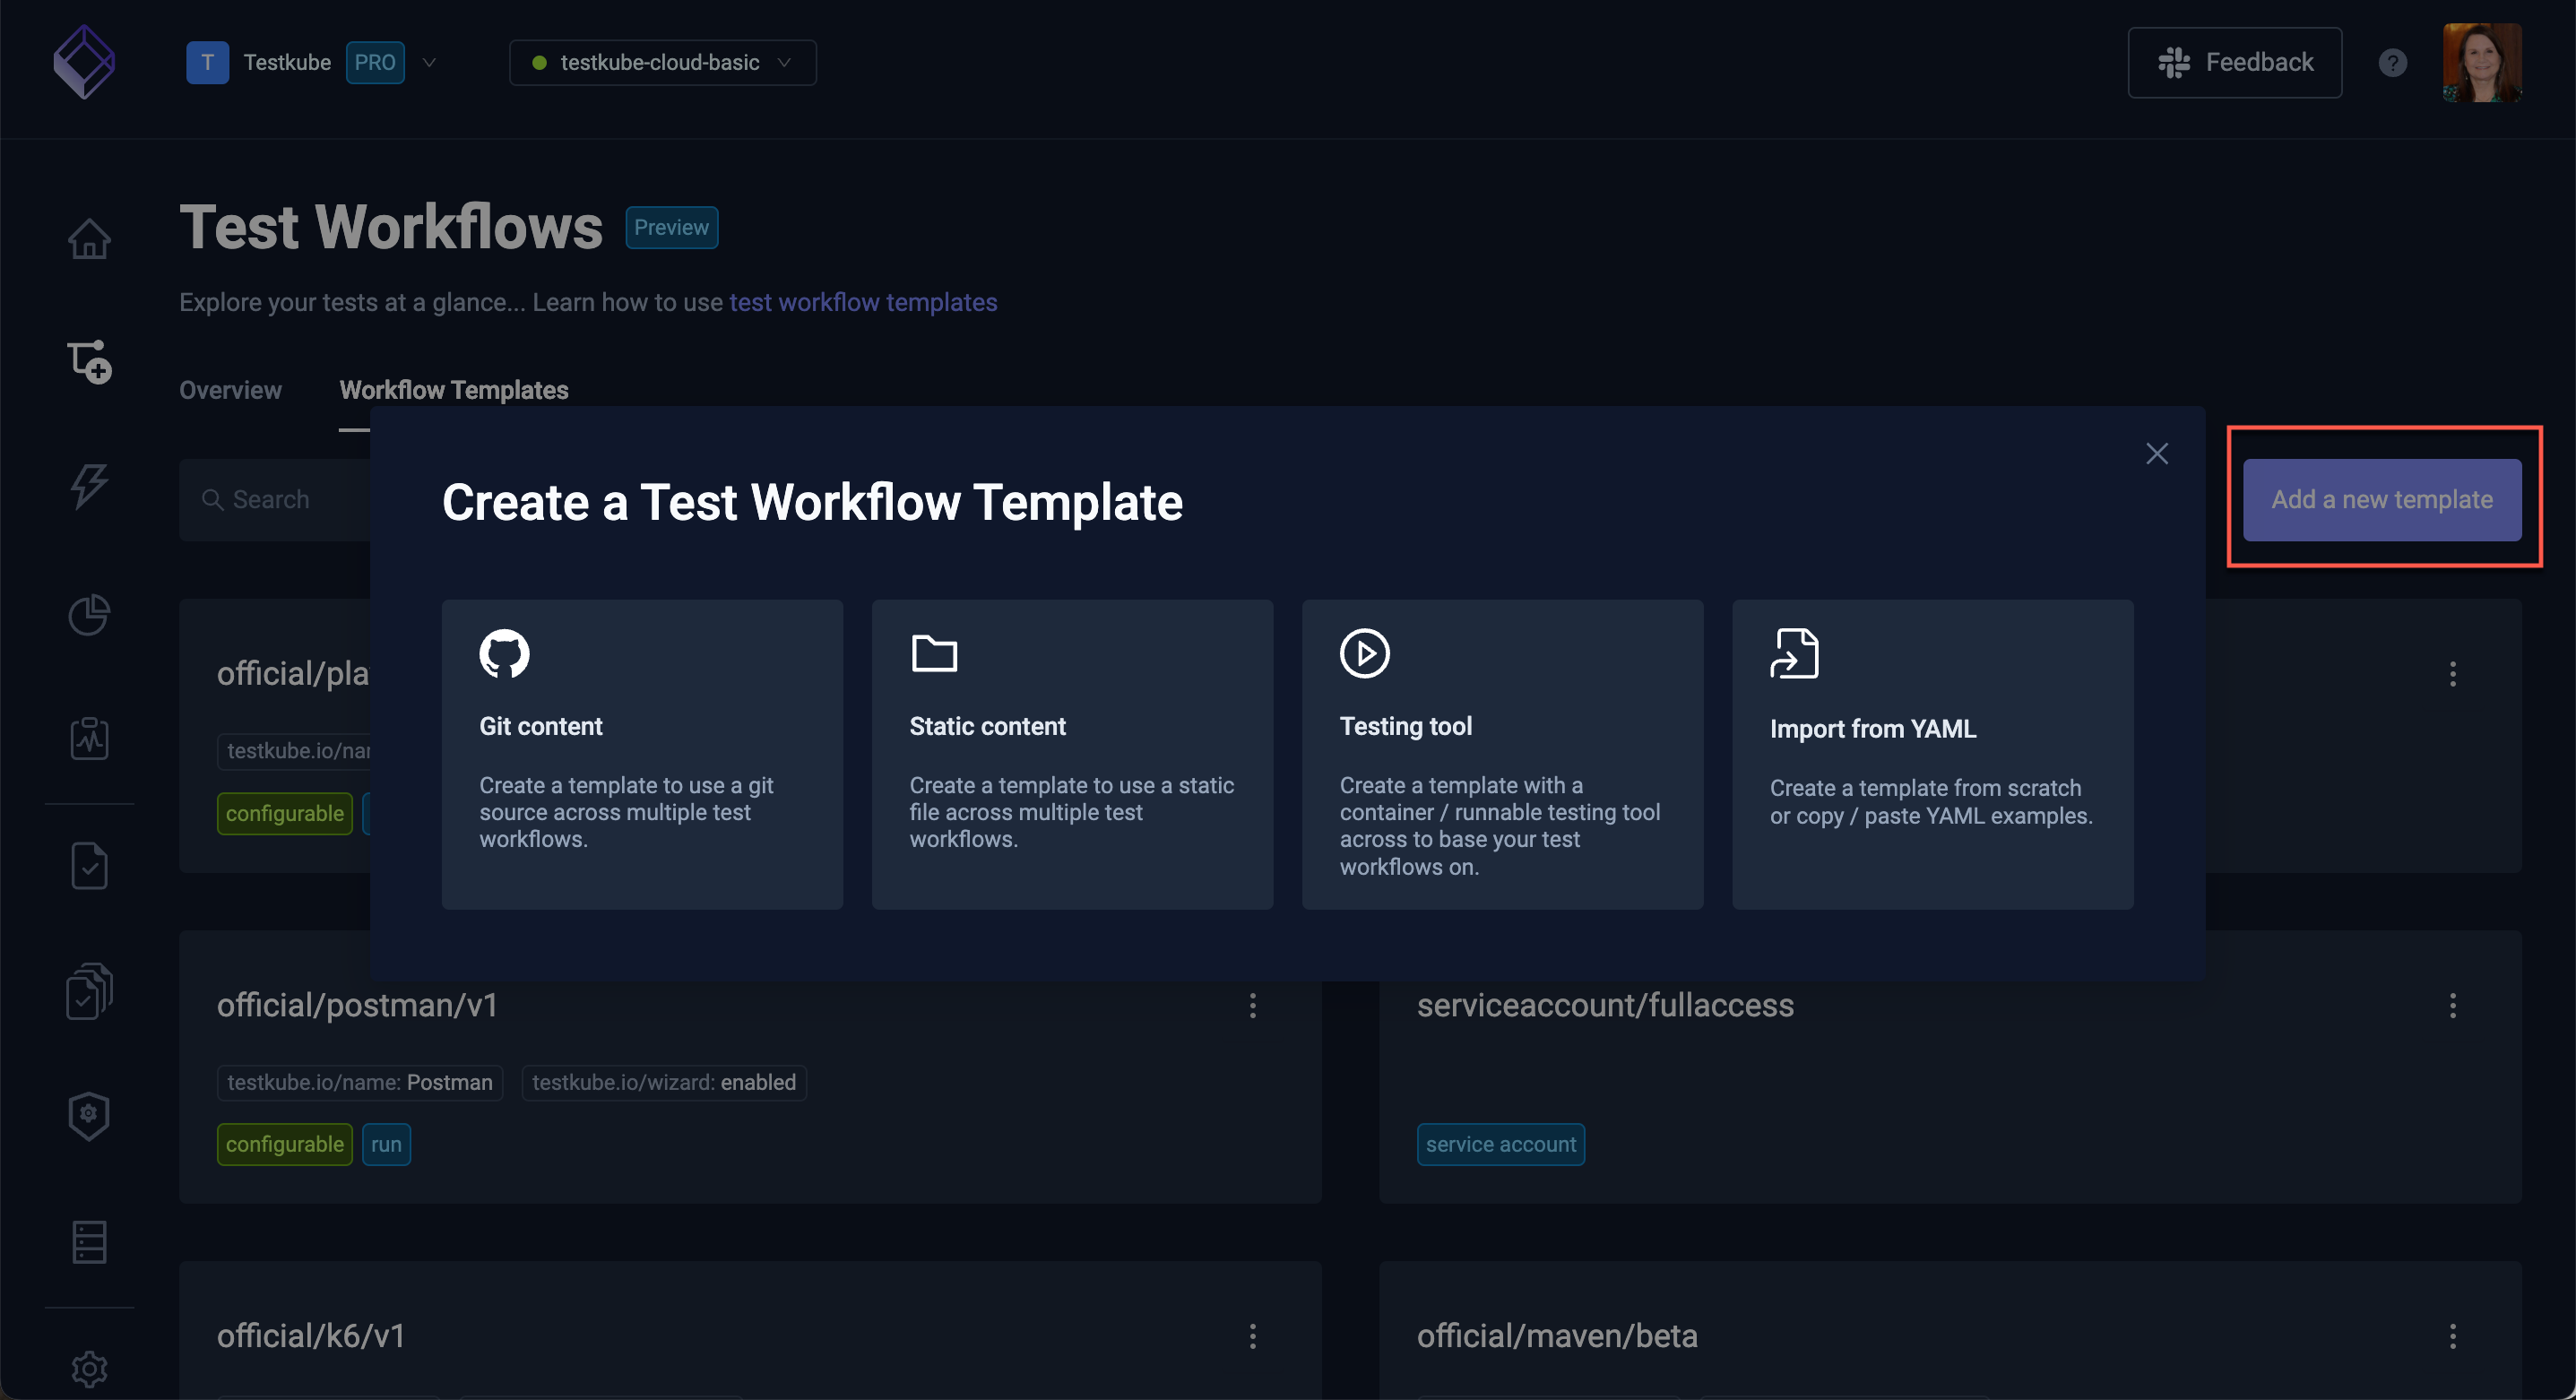The width and height of the screenshot is (2576, 1400).
Task: Close the Create Test Workflow Template dialog
Action: (2157, 453)
